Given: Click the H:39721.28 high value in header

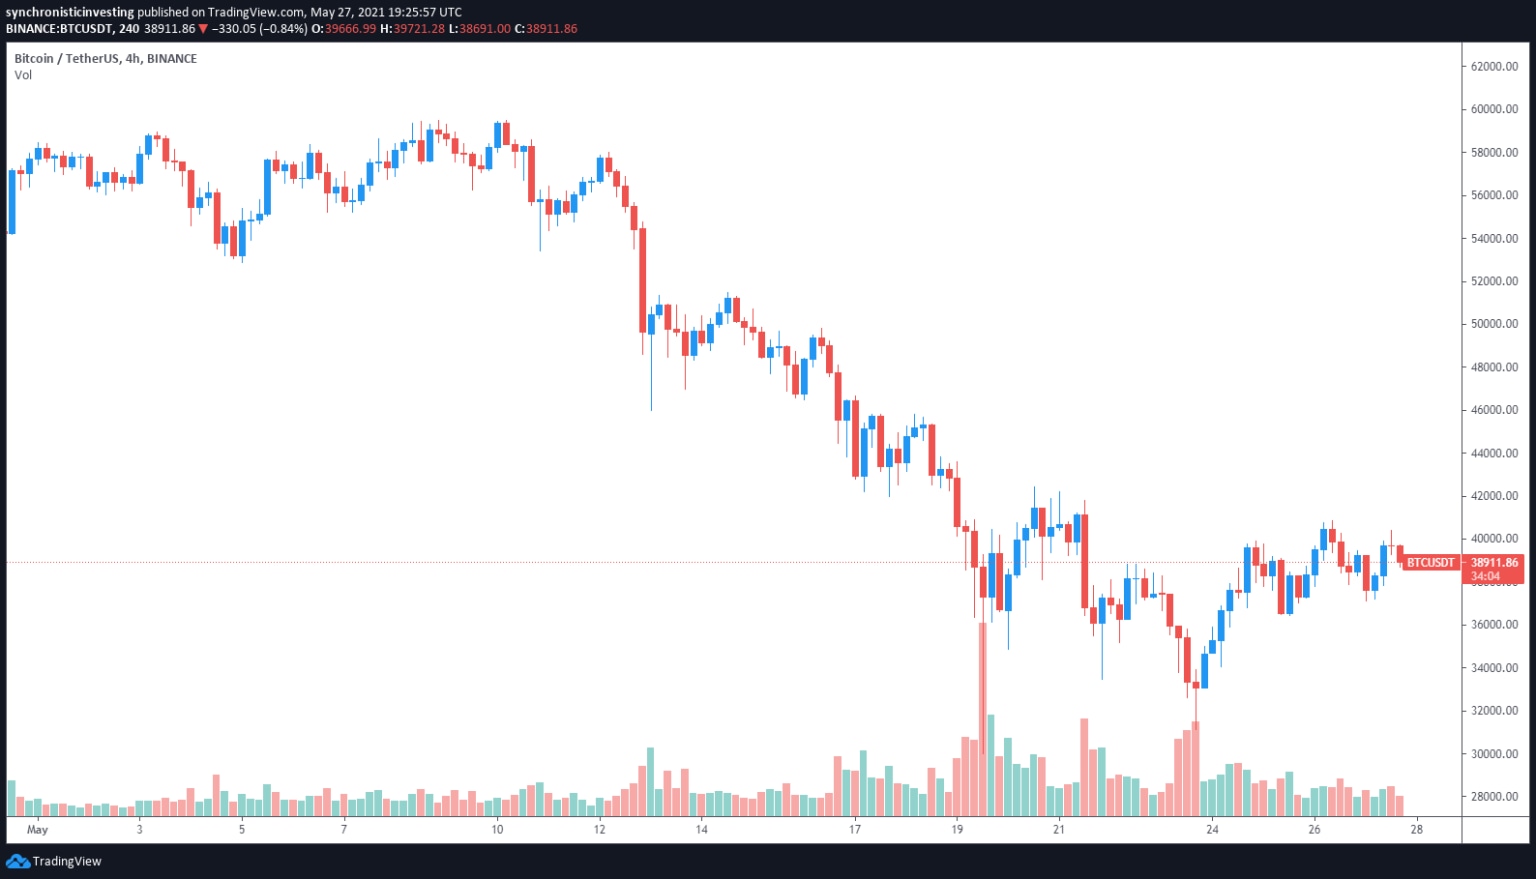Looking at the screenshot, I should coord(412,29).
